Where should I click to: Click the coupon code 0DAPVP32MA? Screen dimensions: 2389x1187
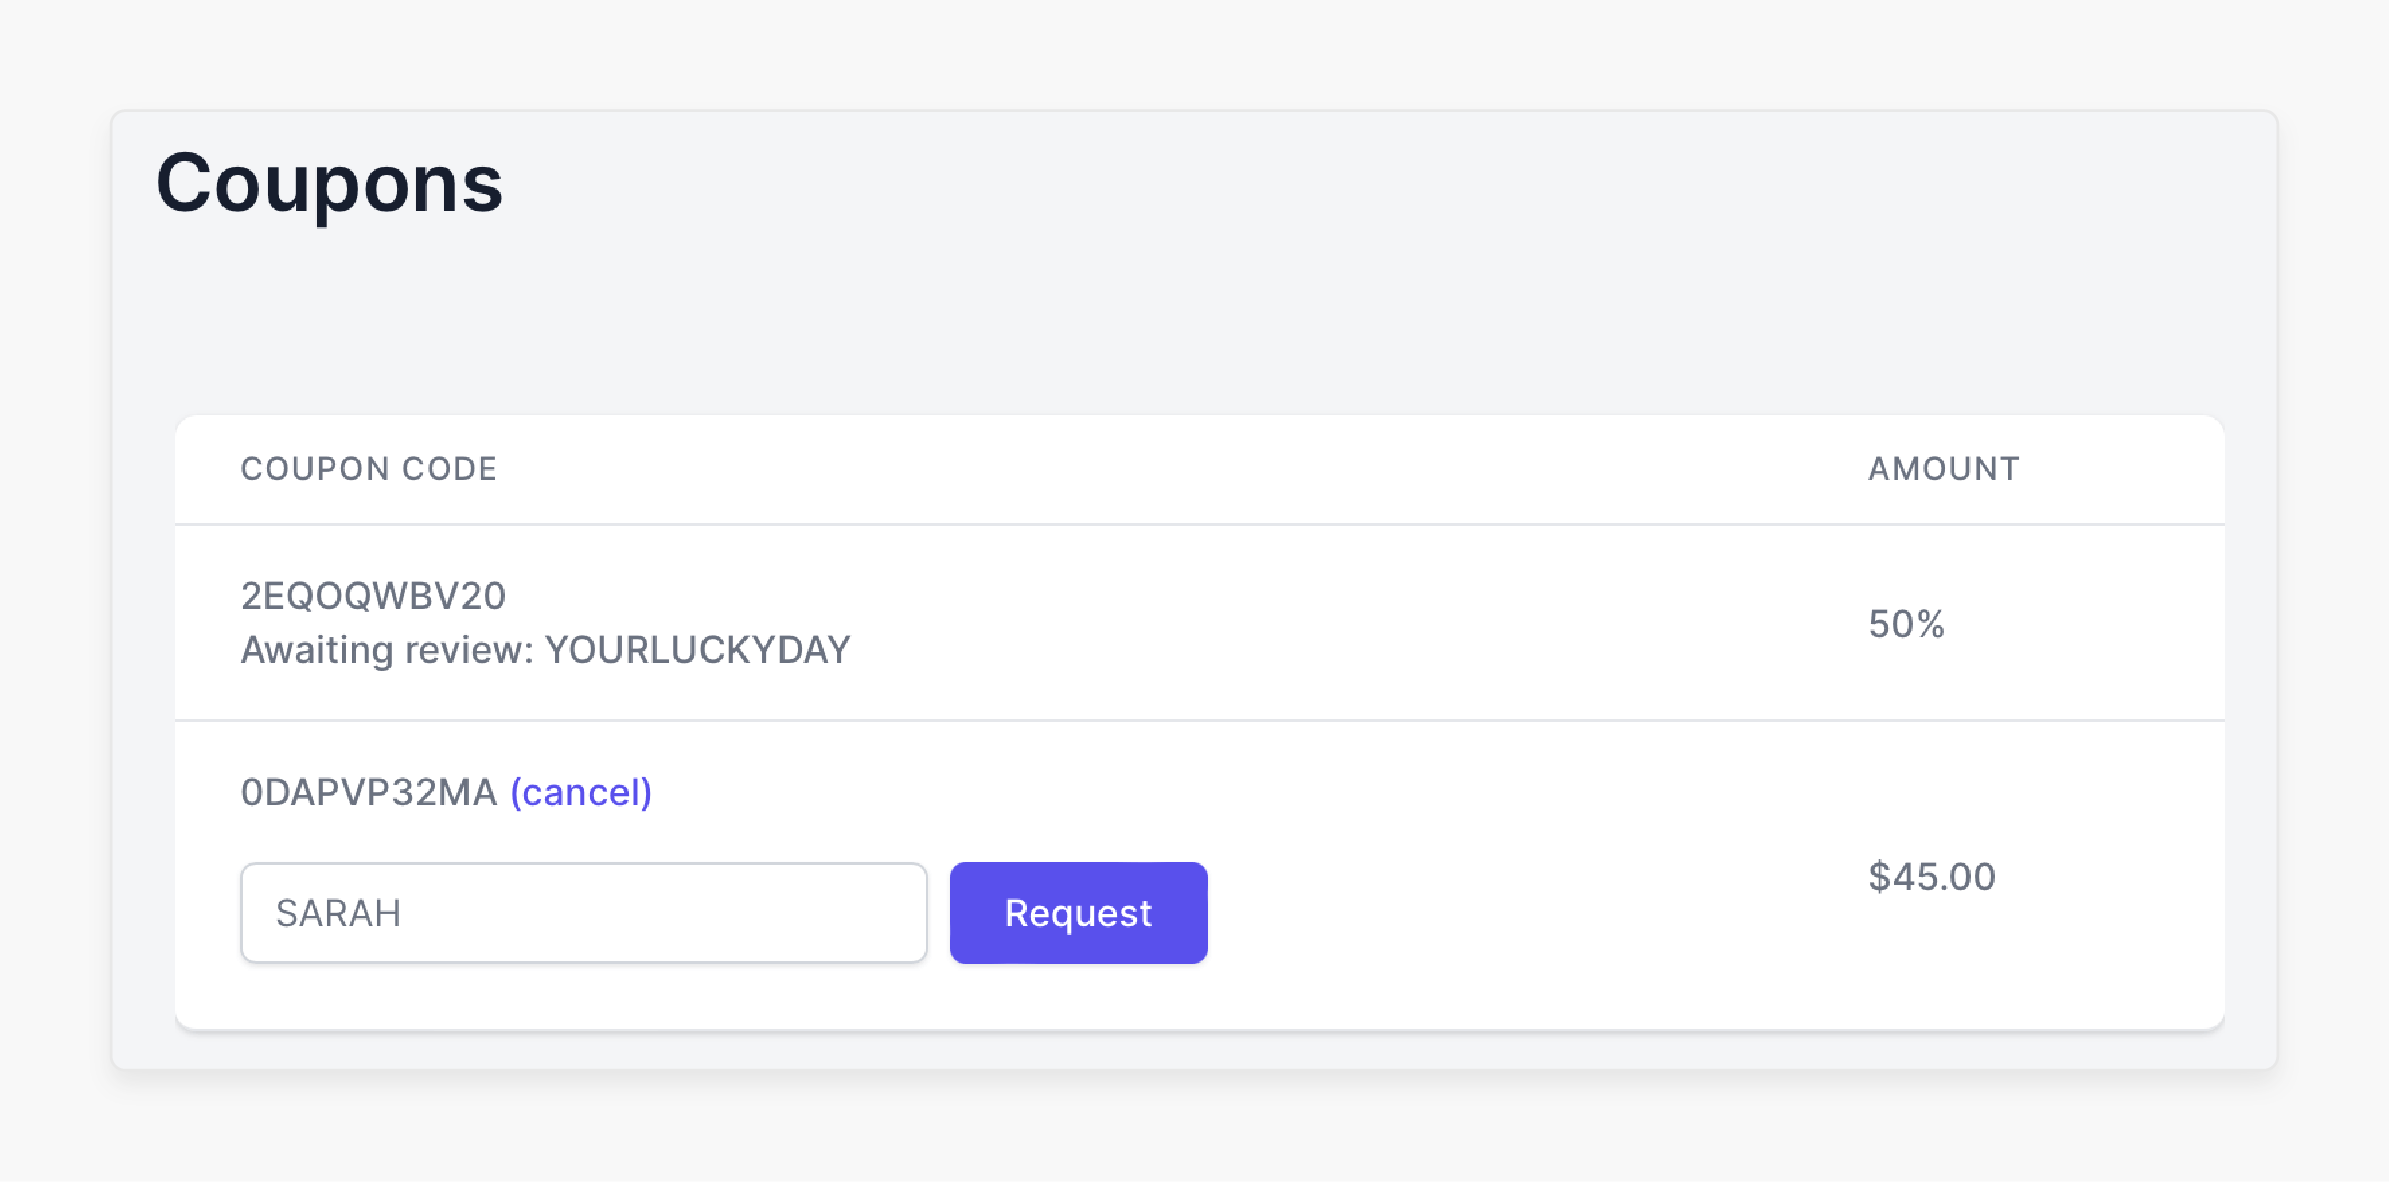pos(369,792)
